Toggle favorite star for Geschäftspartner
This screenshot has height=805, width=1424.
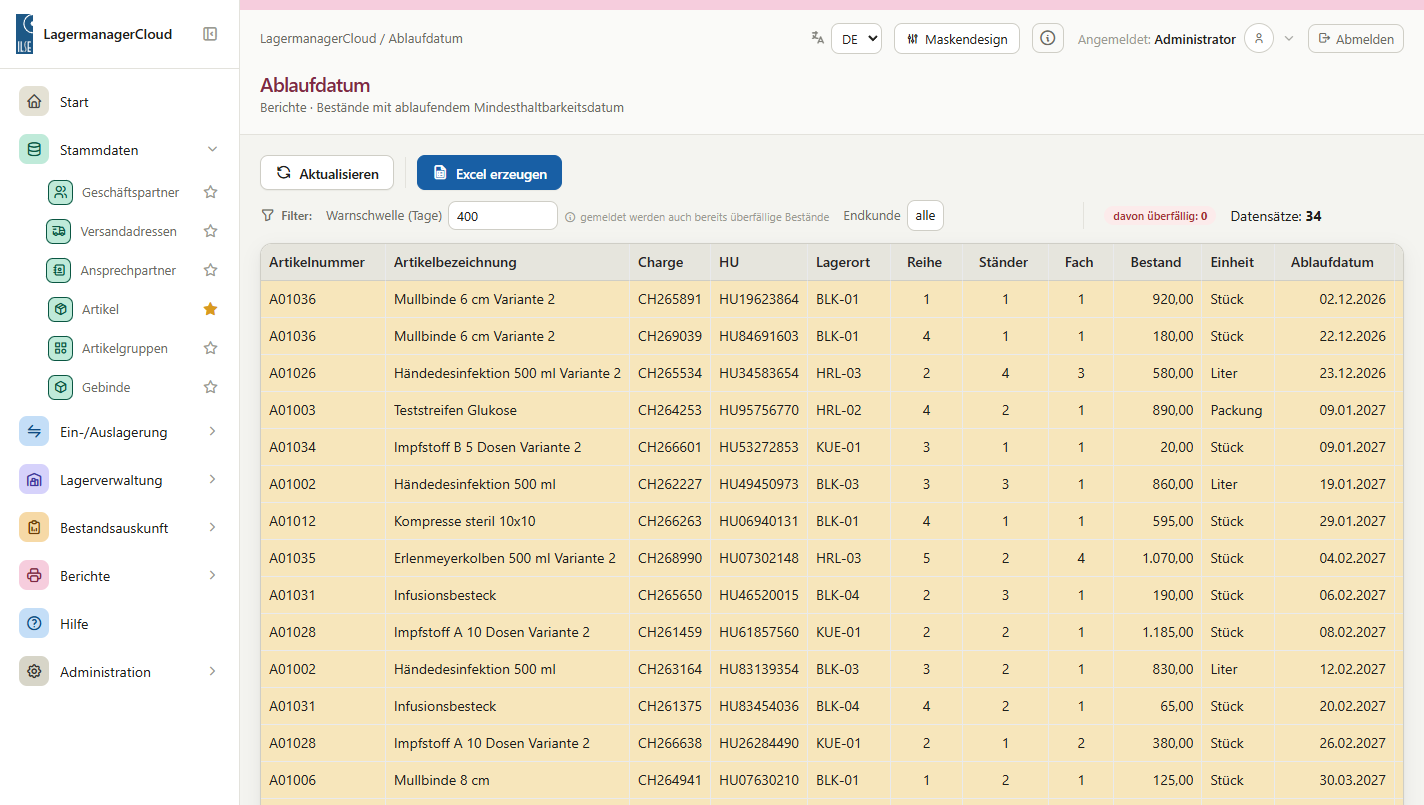[210, 192]
